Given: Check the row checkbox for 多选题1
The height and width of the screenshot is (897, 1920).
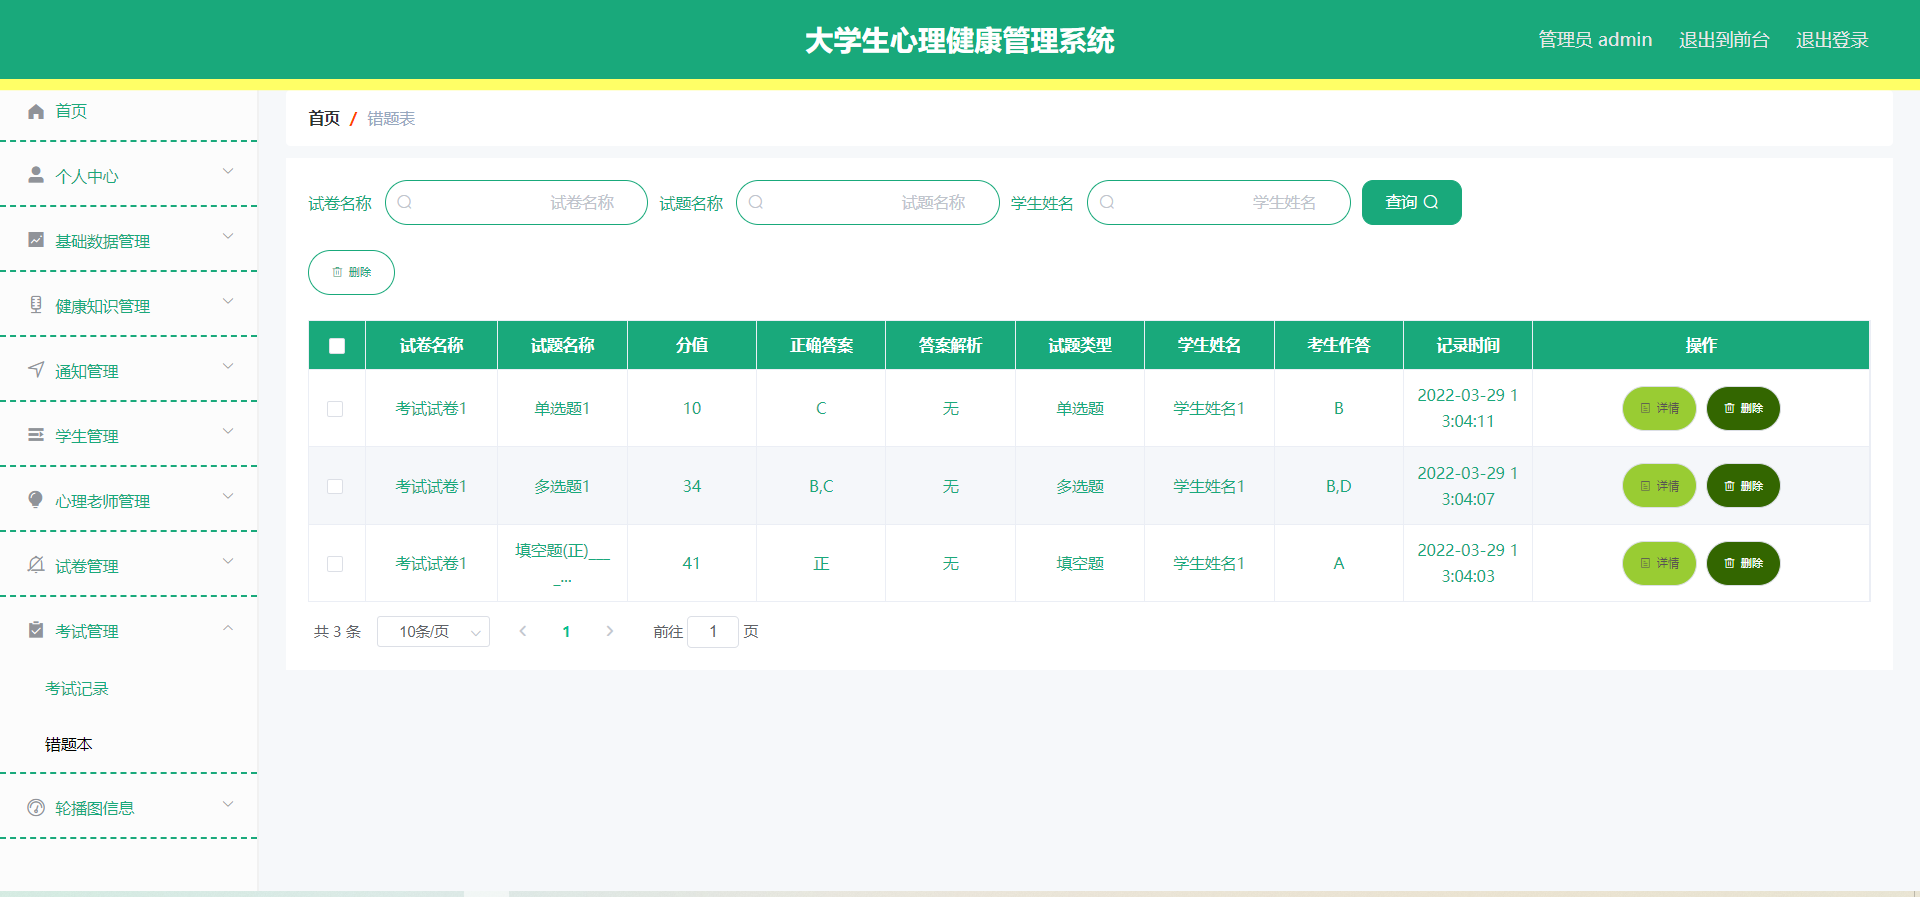Looking at the screenshot, I should pyautogui.click(x=335, y=487).
